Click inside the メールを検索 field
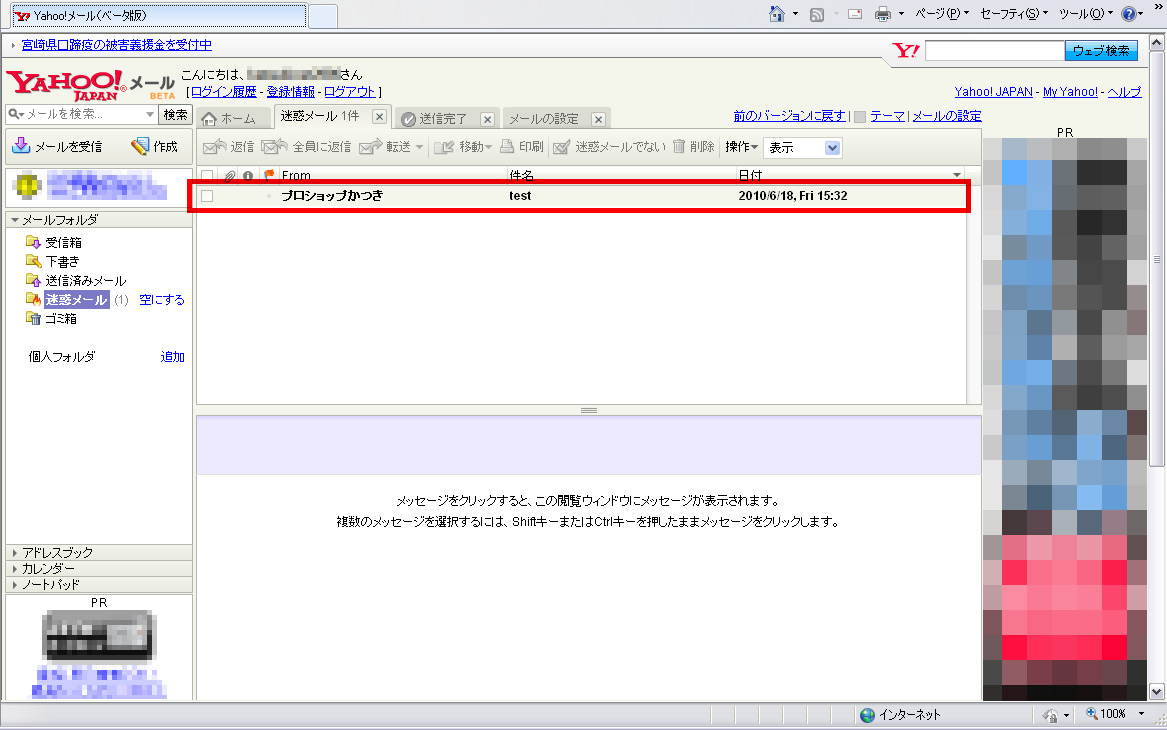 83,114
